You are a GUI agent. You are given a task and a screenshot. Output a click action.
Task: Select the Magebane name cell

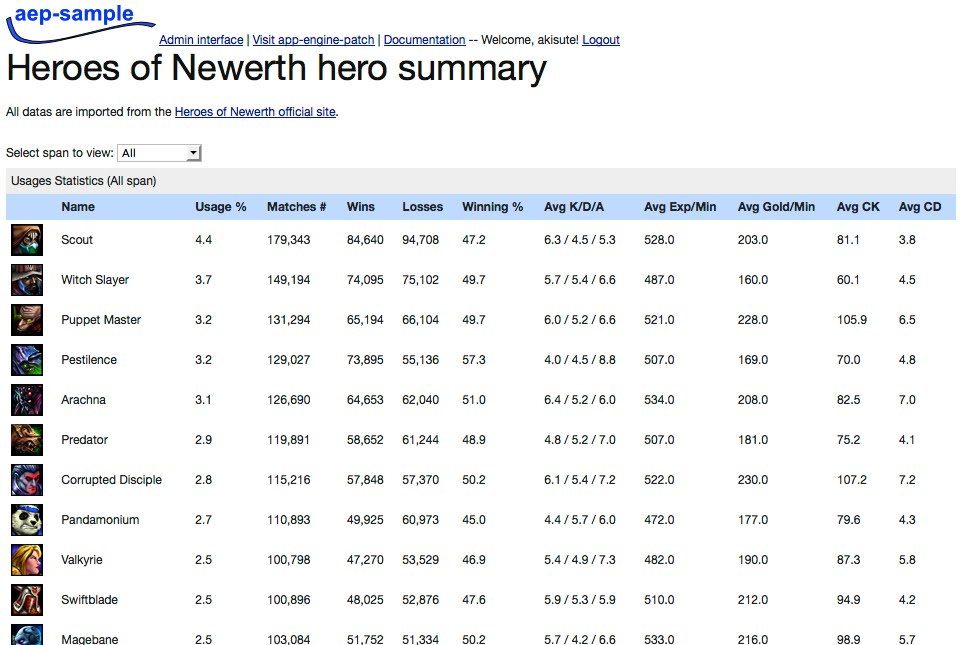(x=89, y=639)
